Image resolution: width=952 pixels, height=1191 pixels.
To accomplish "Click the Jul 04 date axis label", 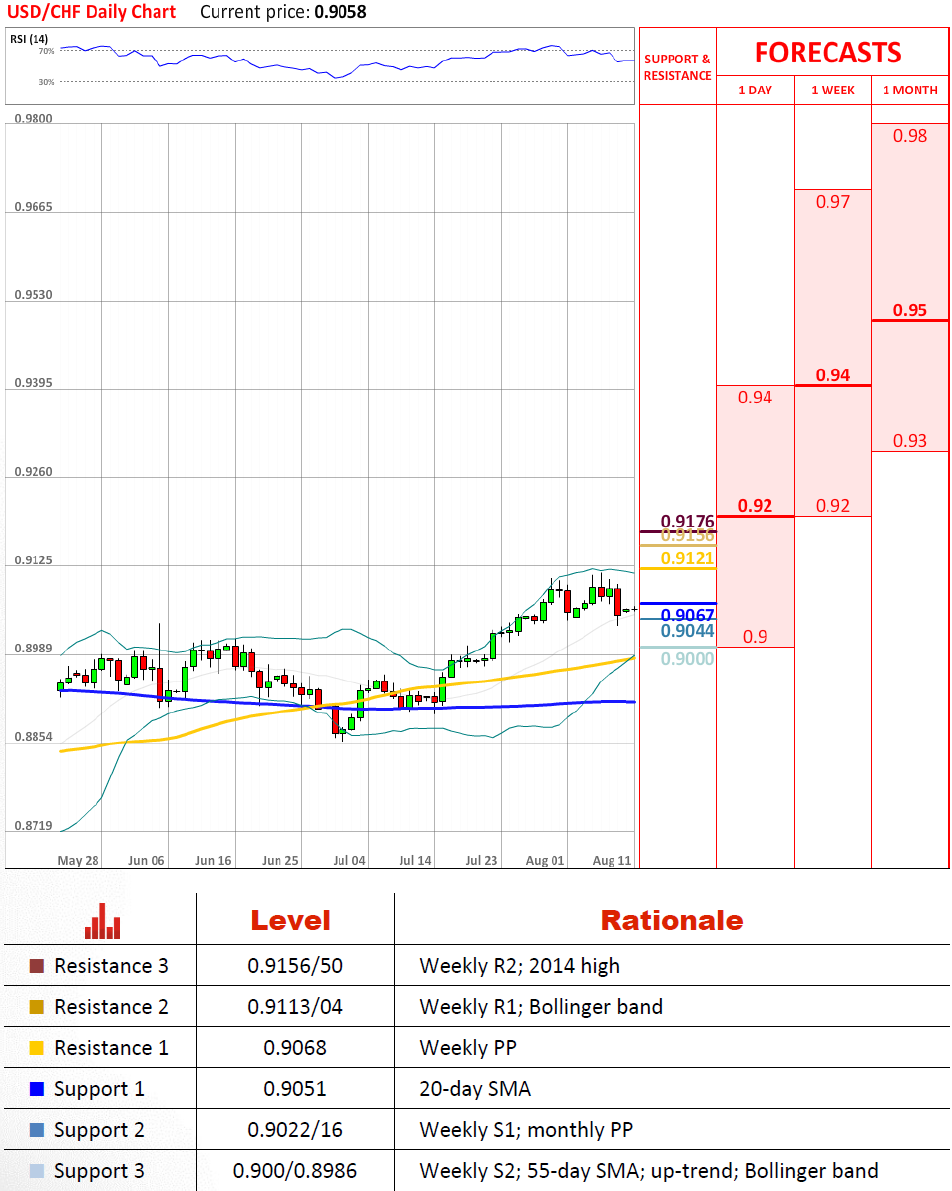I will point(349,861).
